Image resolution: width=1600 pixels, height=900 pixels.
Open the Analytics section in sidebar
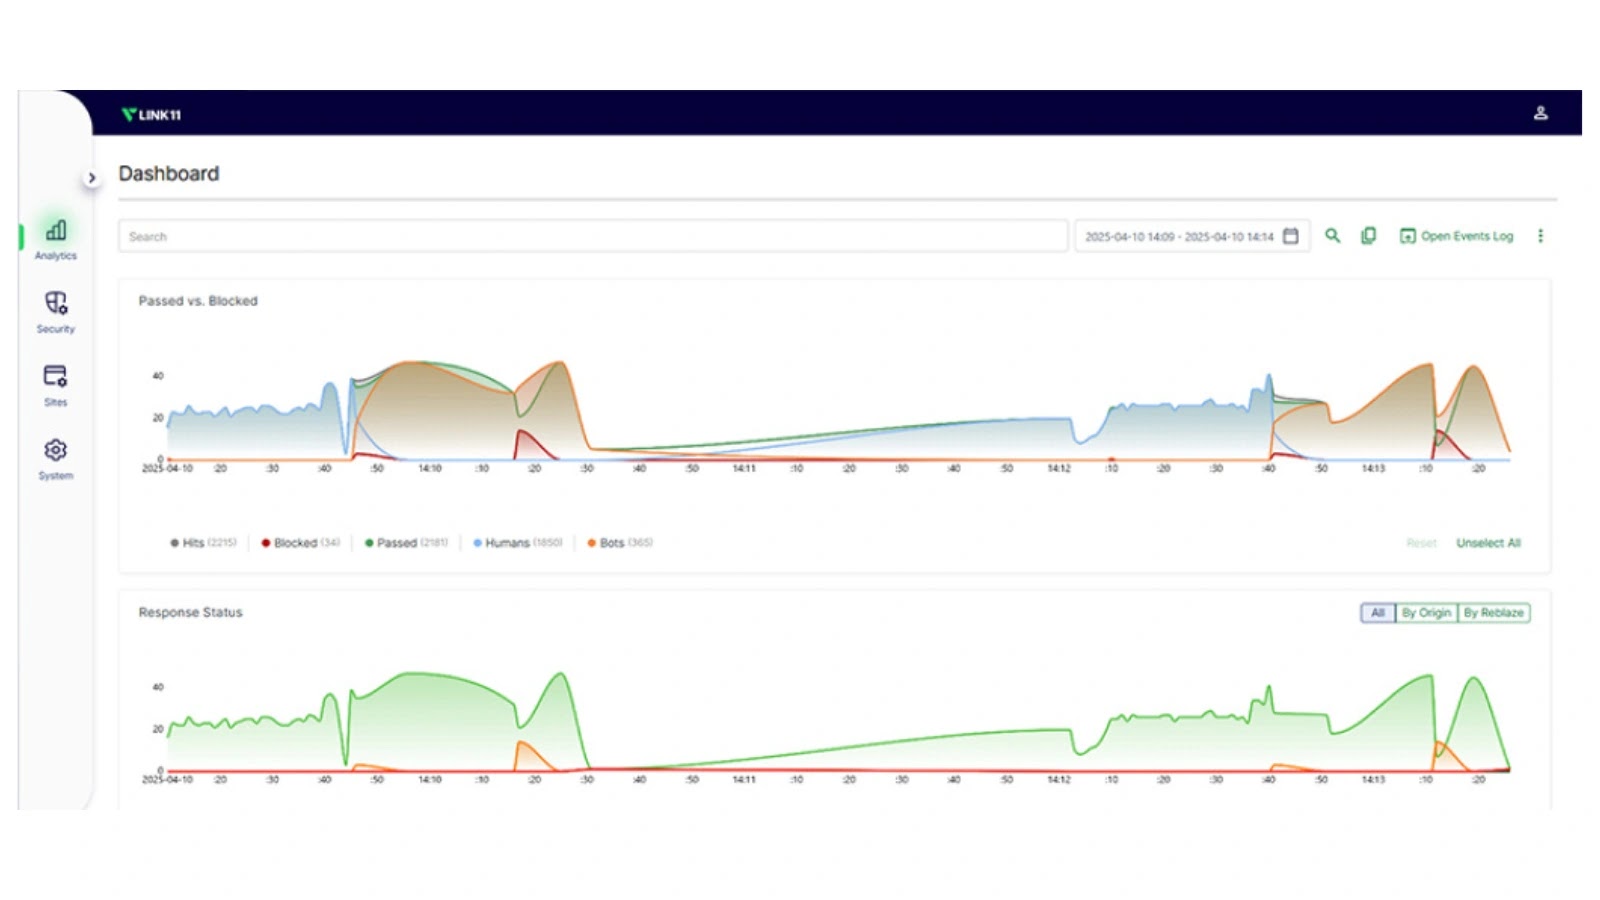56,238
